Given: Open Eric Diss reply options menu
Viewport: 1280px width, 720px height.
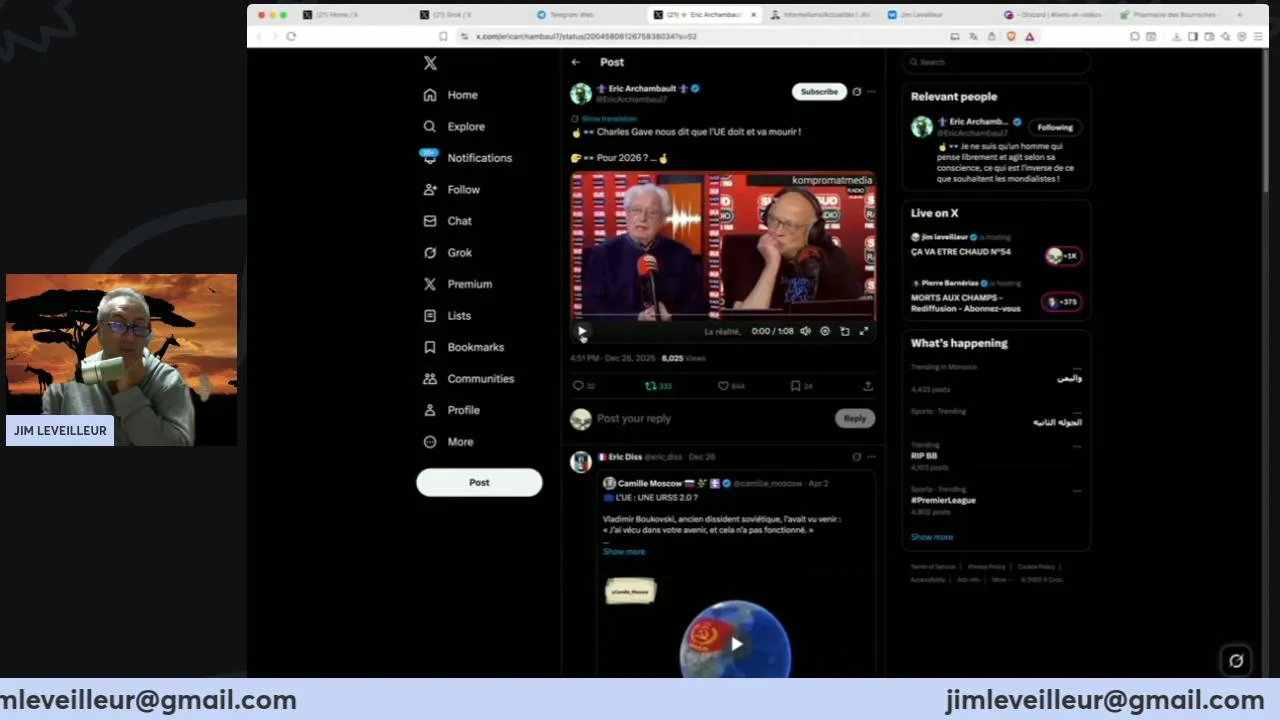Looking at the screenshot, I should (x=872, y=457).
